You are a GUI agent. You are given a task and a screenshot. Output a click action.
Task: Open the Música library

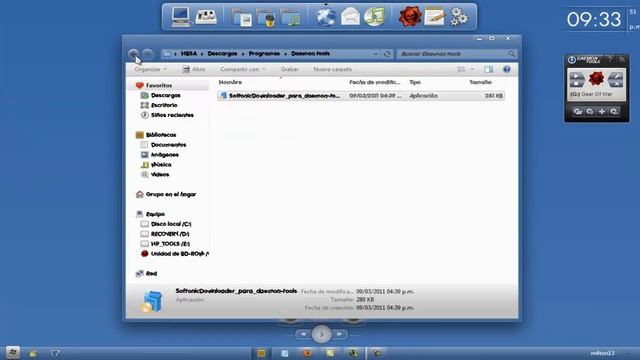click(161, 164)
